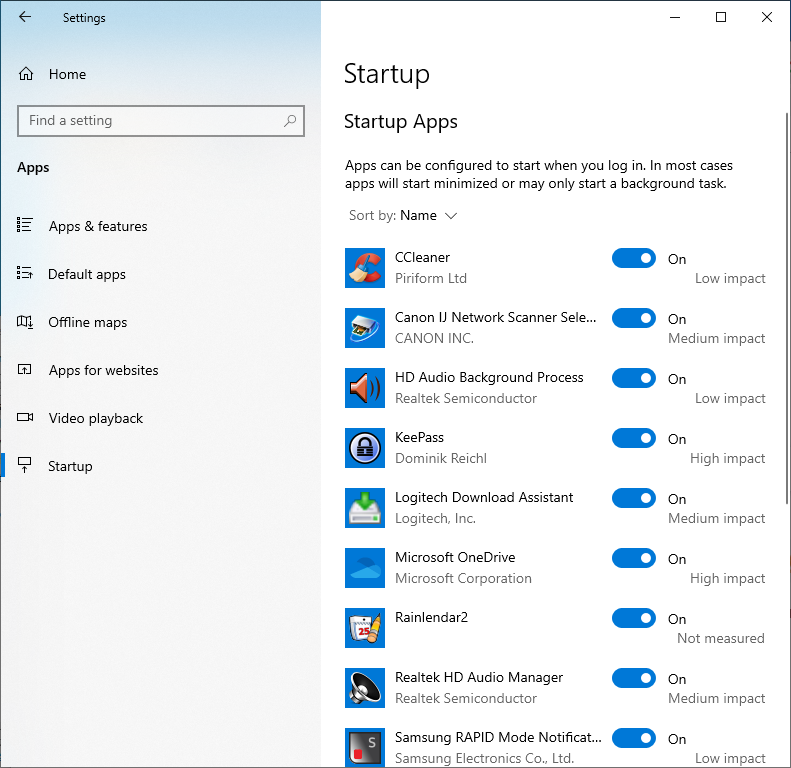Close the Settings window
The width and height of the screenshot is (791, 768).
[x=767, y=17]
